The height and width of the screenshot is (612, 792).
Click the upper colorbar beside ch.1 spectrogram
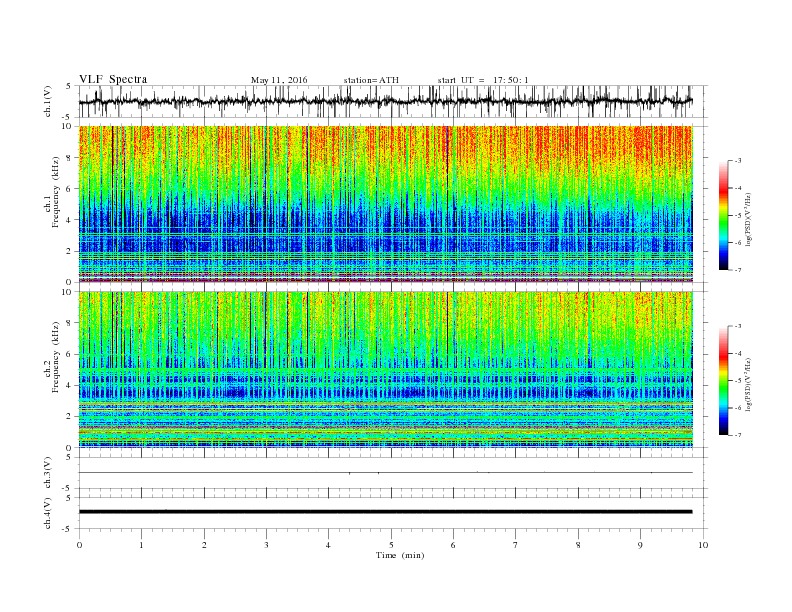[724, 215]
